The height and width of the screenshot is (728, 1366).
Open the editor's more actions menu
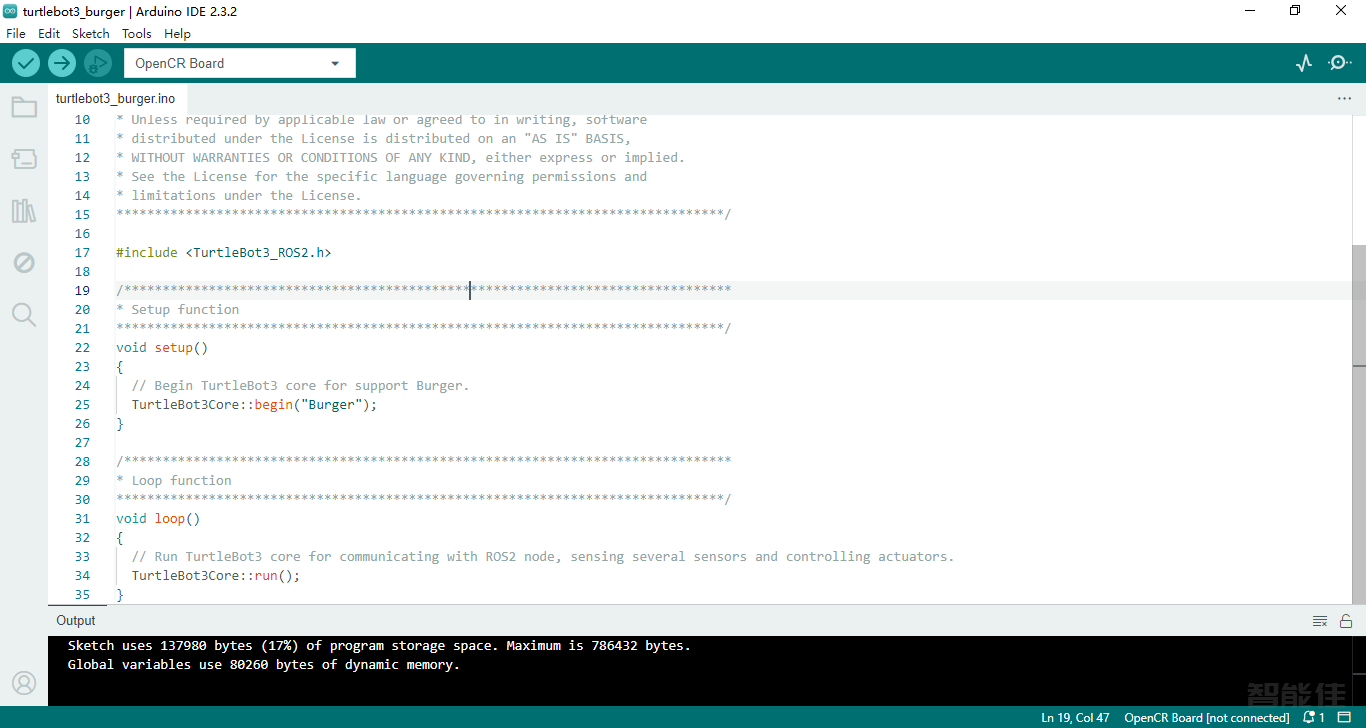pos(1344,98)
